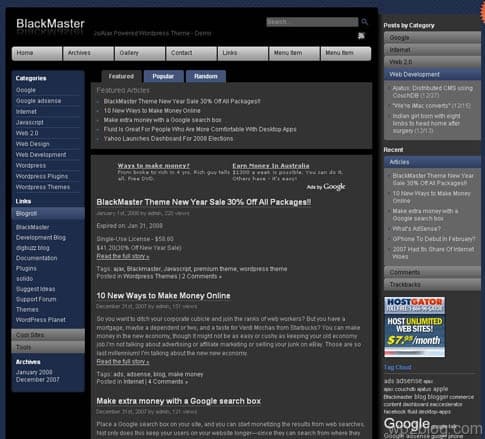Click the HostGator advertisement banner
Image resolution: width=485 pixels, height=439 pixels.
pos(414,327)
